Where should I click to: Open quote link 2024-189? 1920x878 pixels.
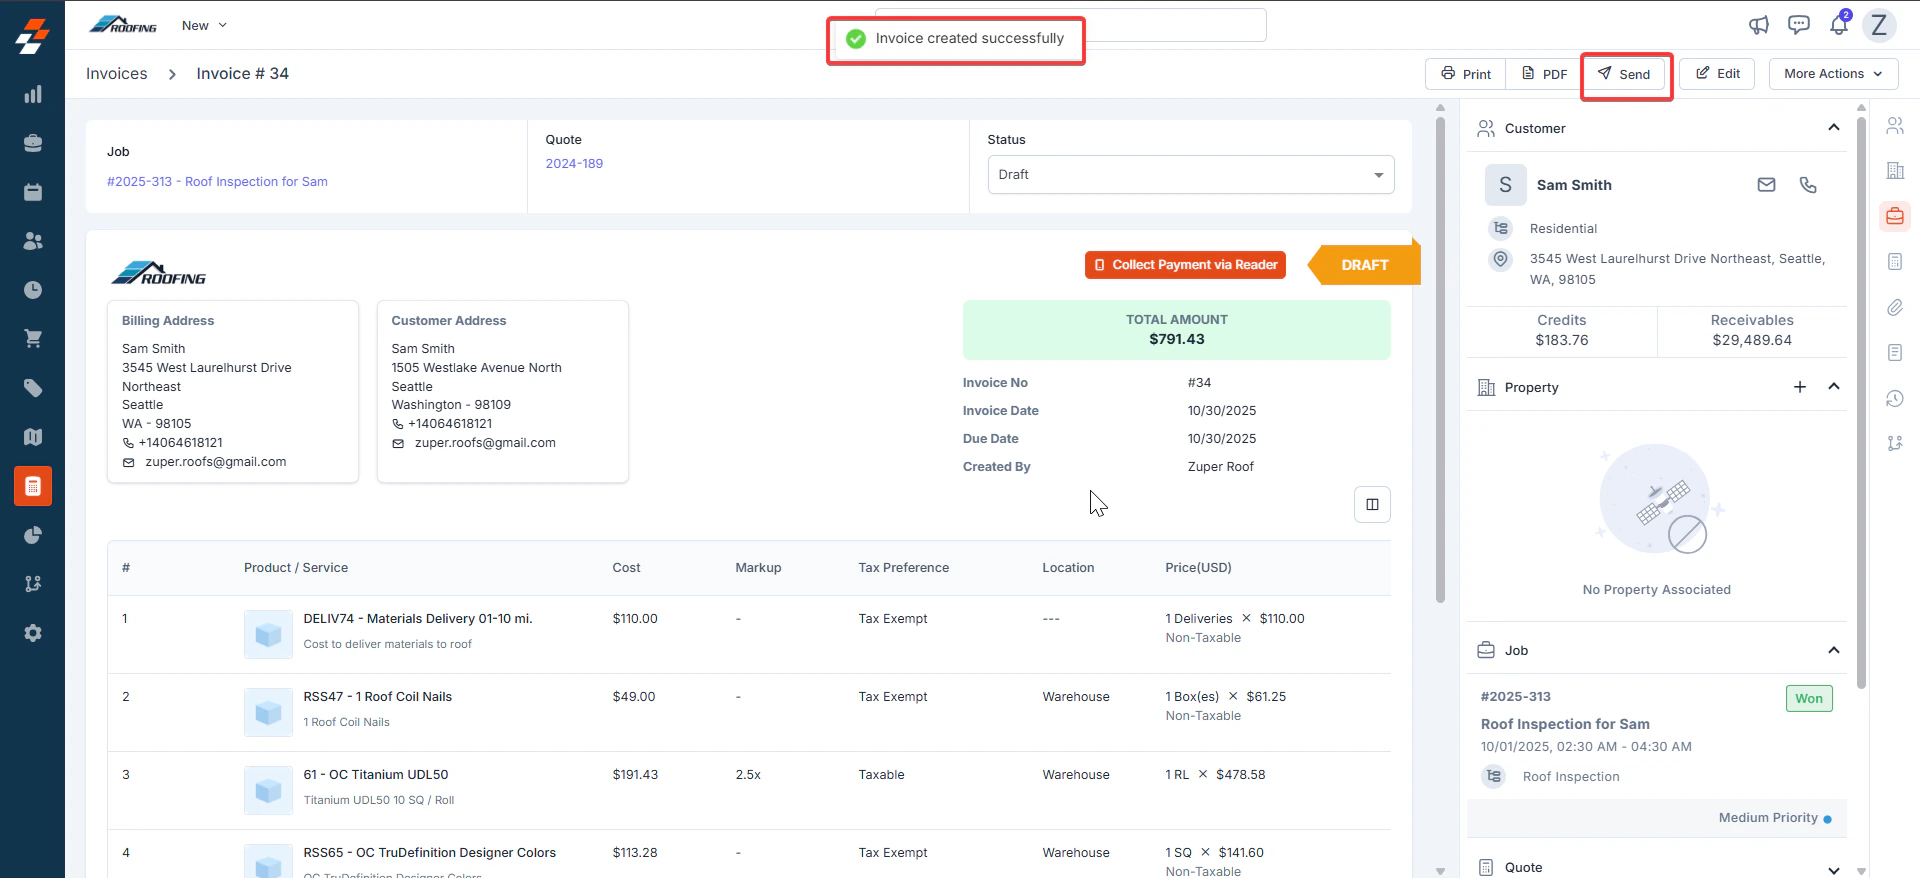(x=574, y=164)
